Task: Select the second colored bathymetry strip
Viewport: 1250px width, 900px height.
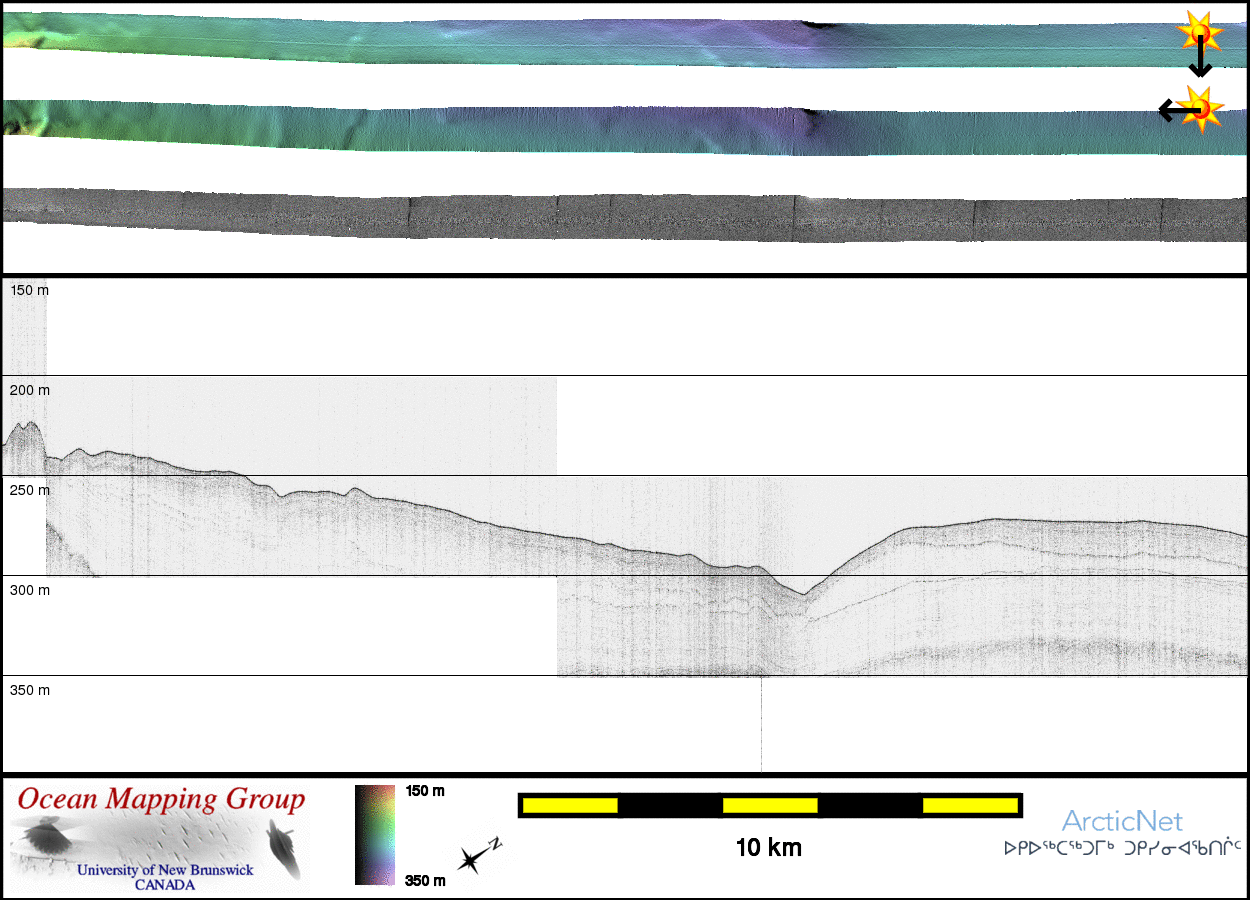Action: point(600,128)
